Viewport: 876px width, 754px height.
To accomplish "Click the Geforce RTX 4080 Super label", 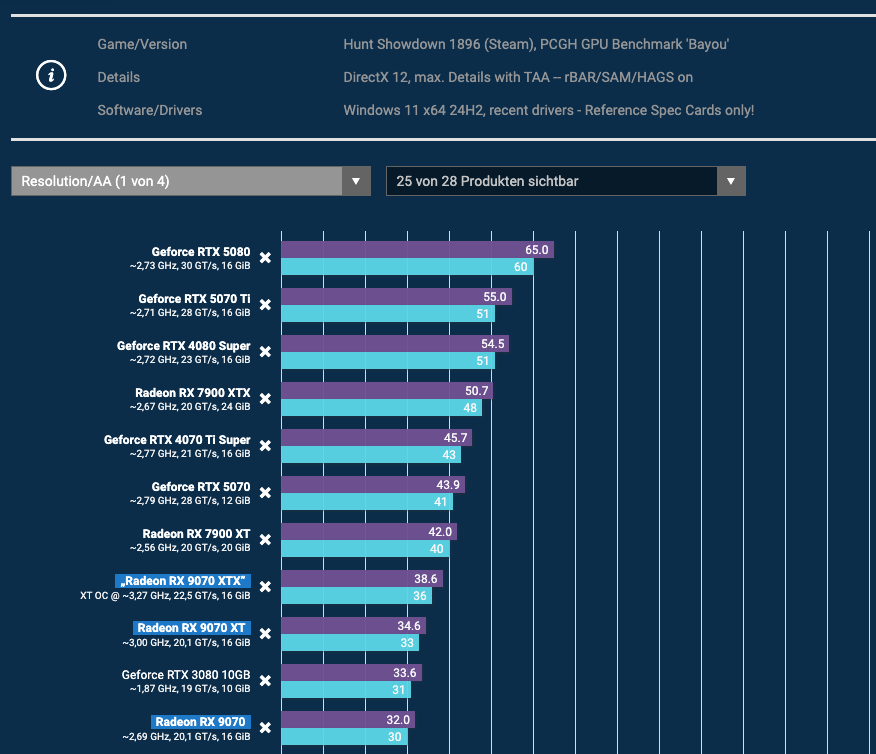I will pos(183,346).
